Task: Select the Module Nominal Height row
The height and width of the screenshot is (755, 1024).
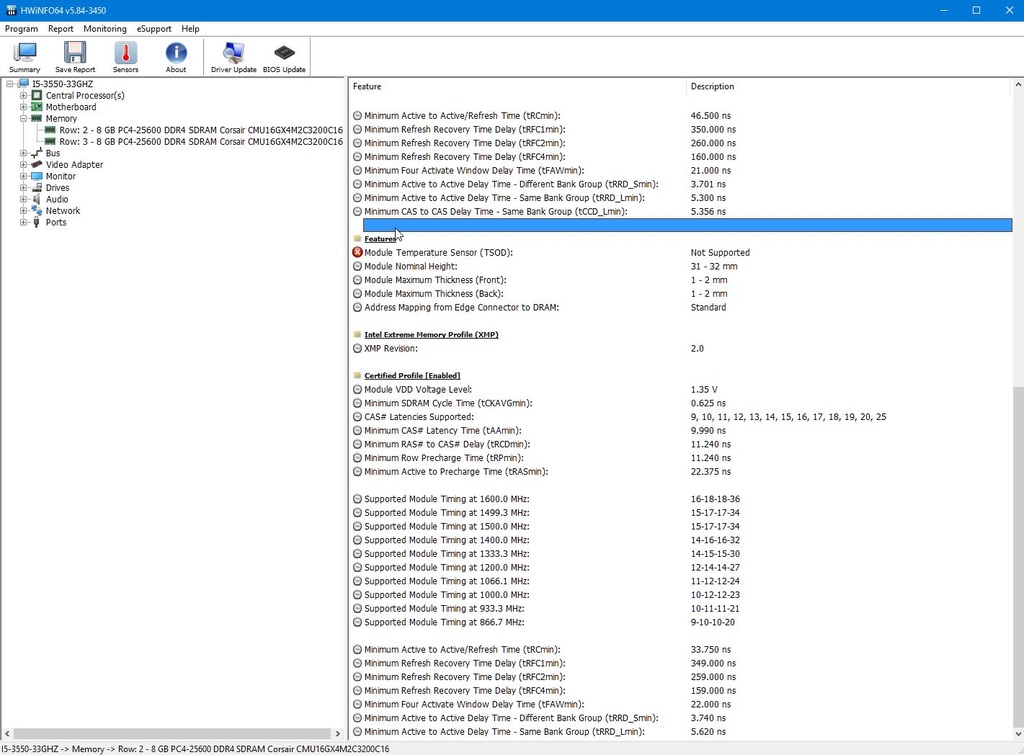Action: (x=682, y=266)
